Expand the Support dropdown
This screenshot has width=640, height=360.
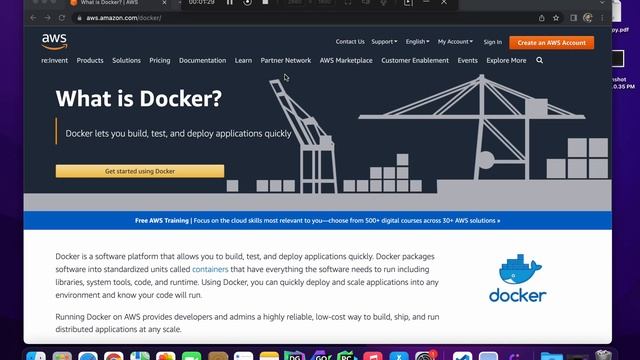(384, 42)
